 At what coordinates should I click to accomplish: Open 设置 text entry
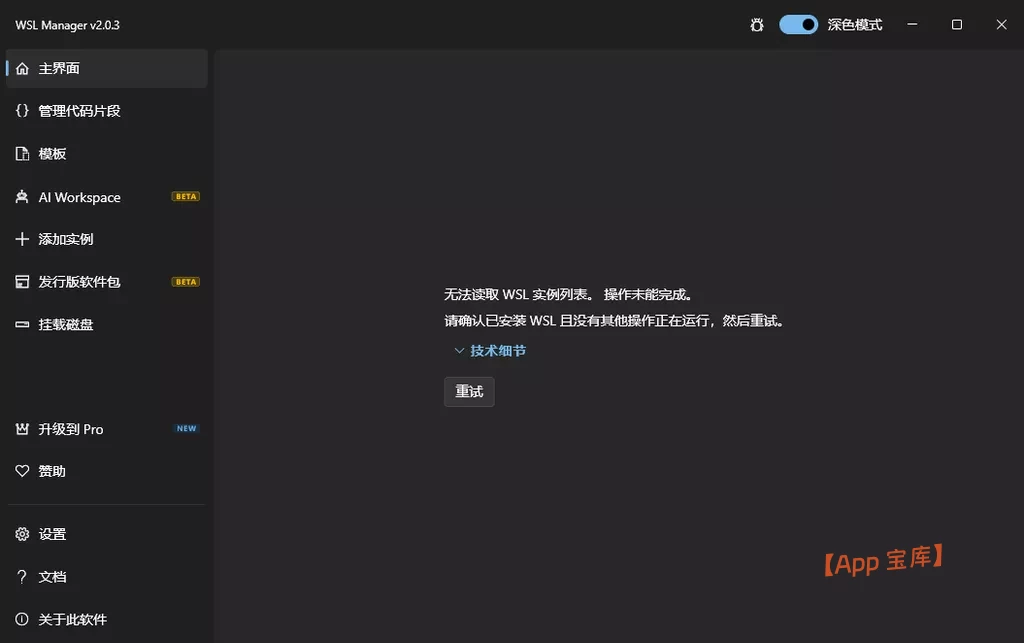[52, 534]
